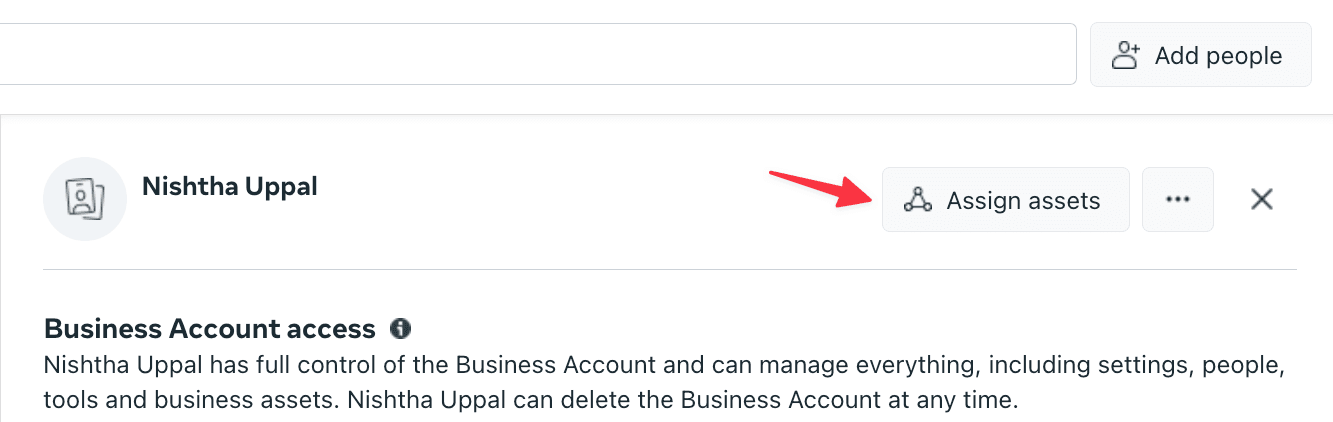Focus the search field beside Add people

click(x=536, y=55)
